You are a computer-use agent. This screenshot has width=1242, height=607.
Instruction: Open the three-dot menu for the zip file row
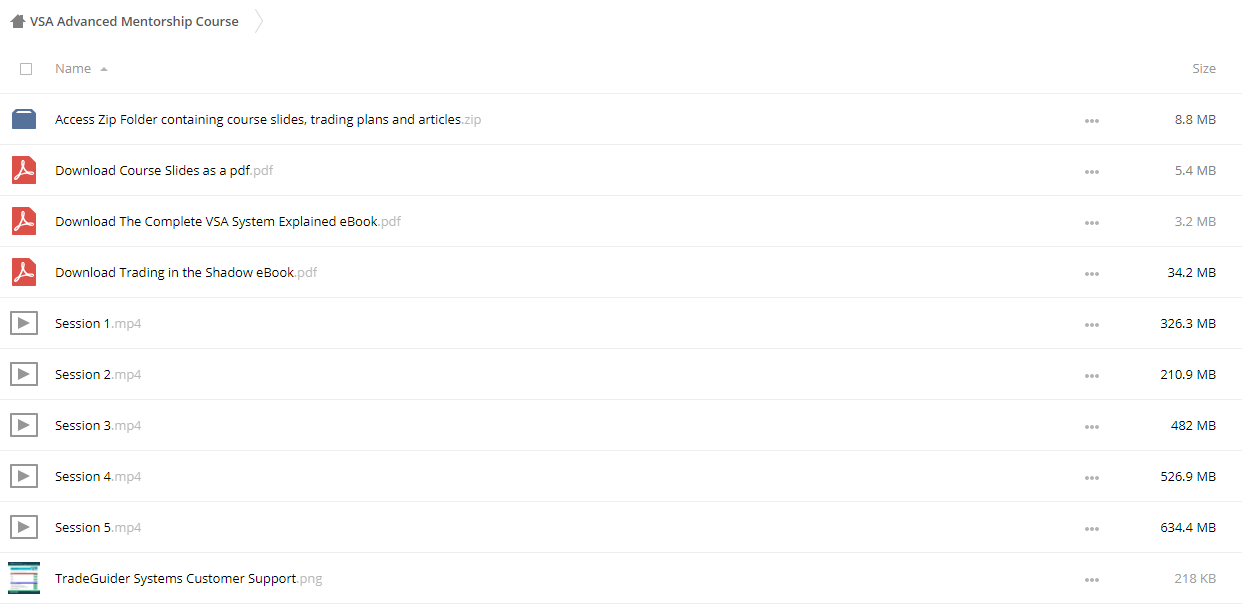(1091, 121)
